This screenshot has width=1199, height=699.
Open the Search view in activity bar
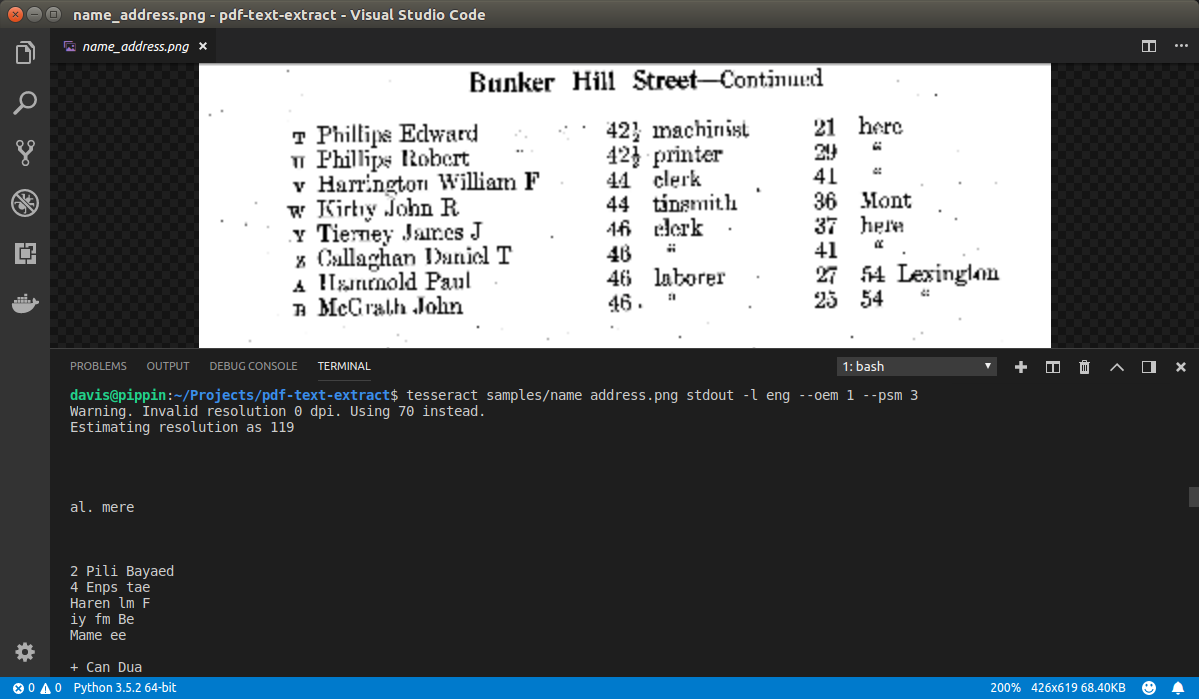coord(25,103)
